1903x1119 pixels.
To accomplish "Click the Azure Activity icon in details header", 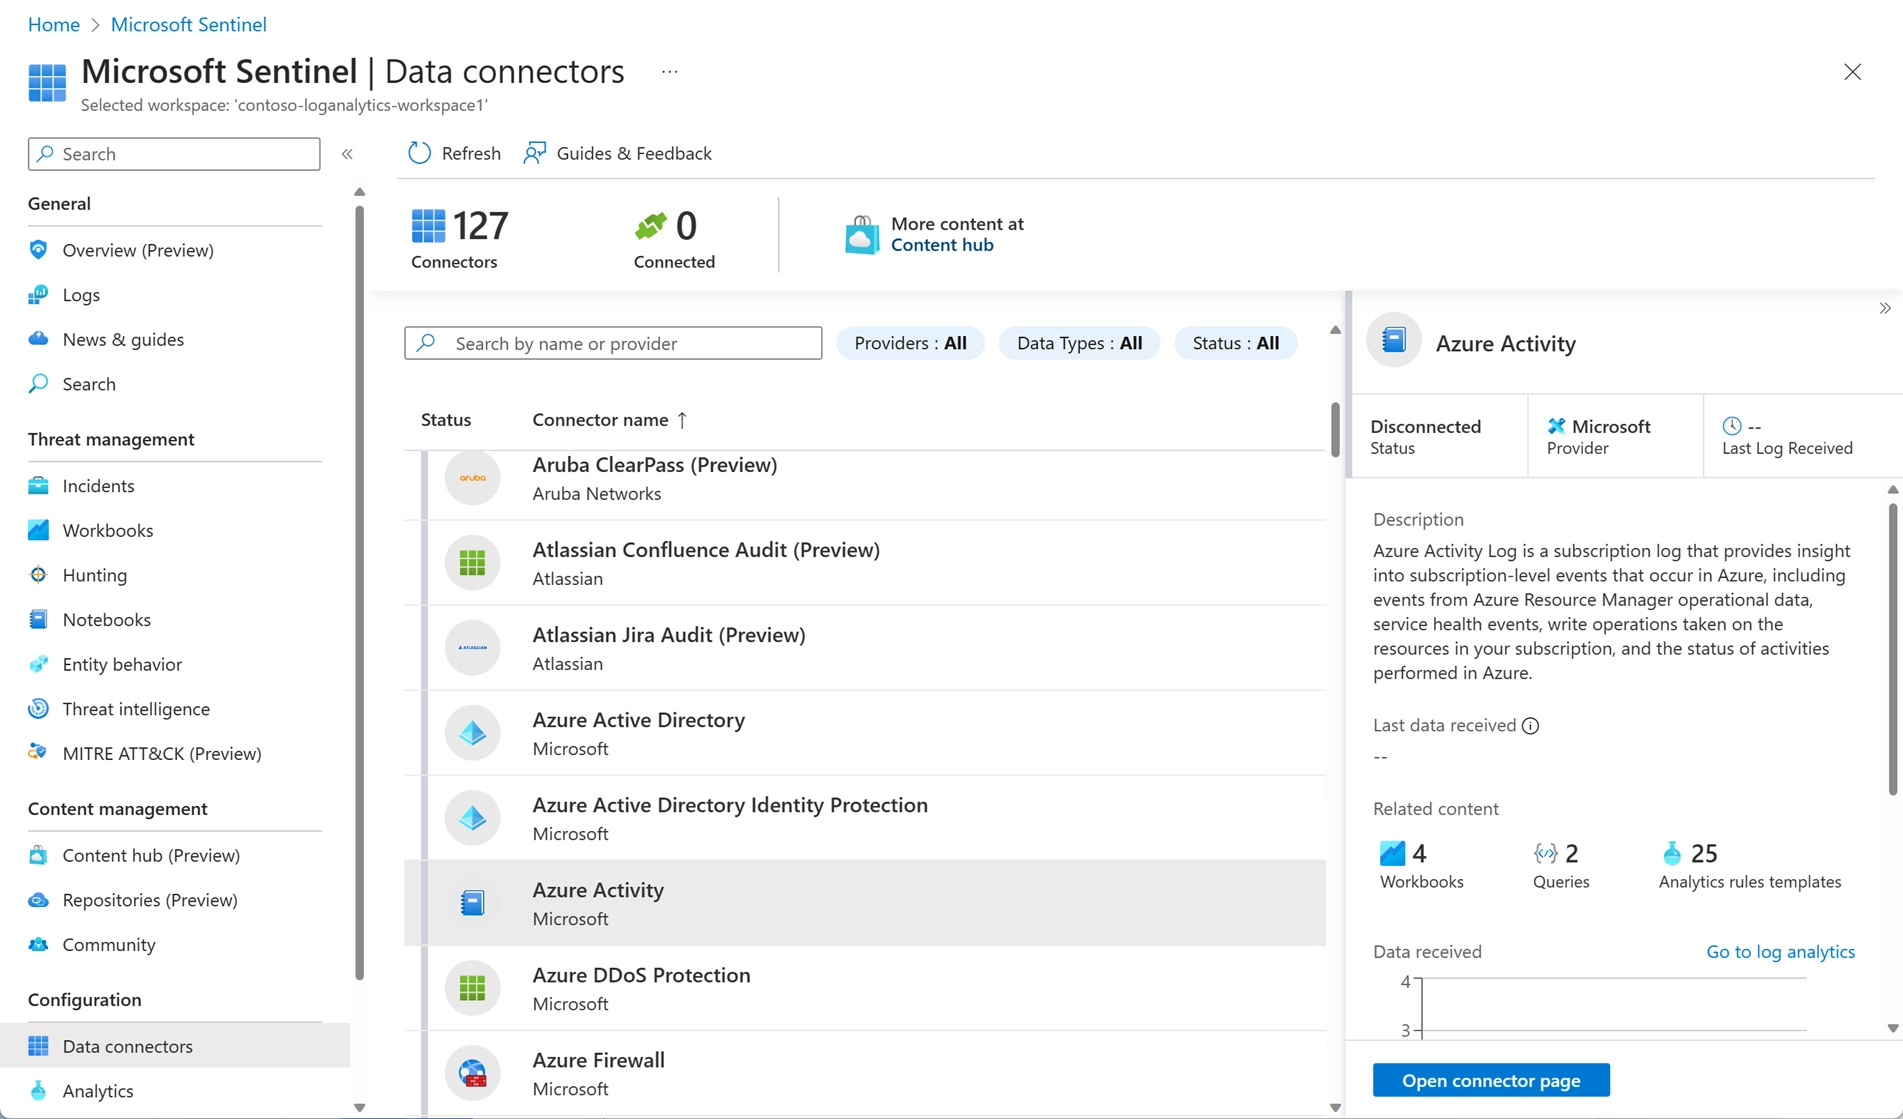I will click(1393, 341).
